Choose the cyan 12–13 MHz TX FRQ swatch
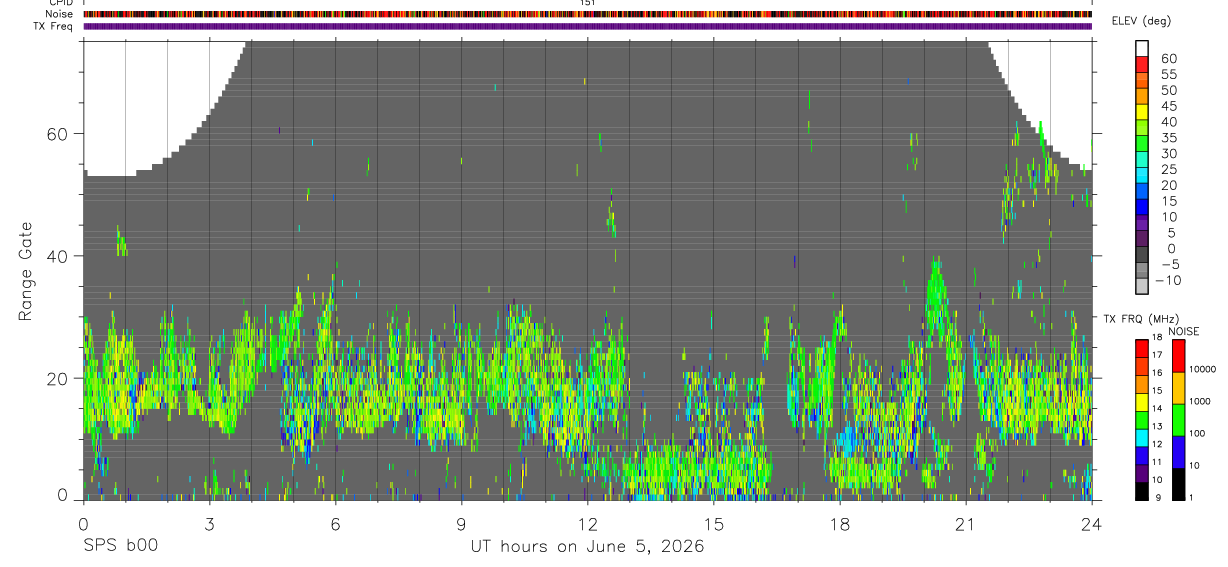 pos(1142,437)
